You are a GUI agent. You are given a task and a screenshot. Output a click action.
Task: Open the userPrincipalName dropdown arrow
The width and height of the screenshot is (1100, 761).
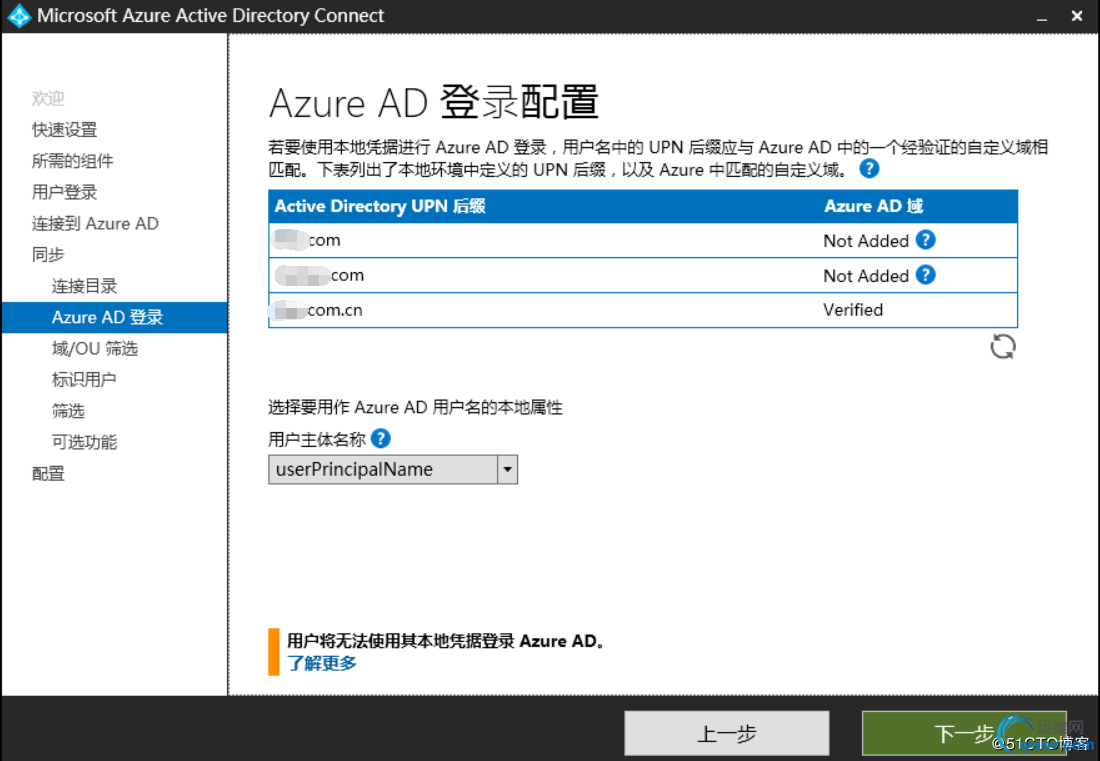point(507,469)
